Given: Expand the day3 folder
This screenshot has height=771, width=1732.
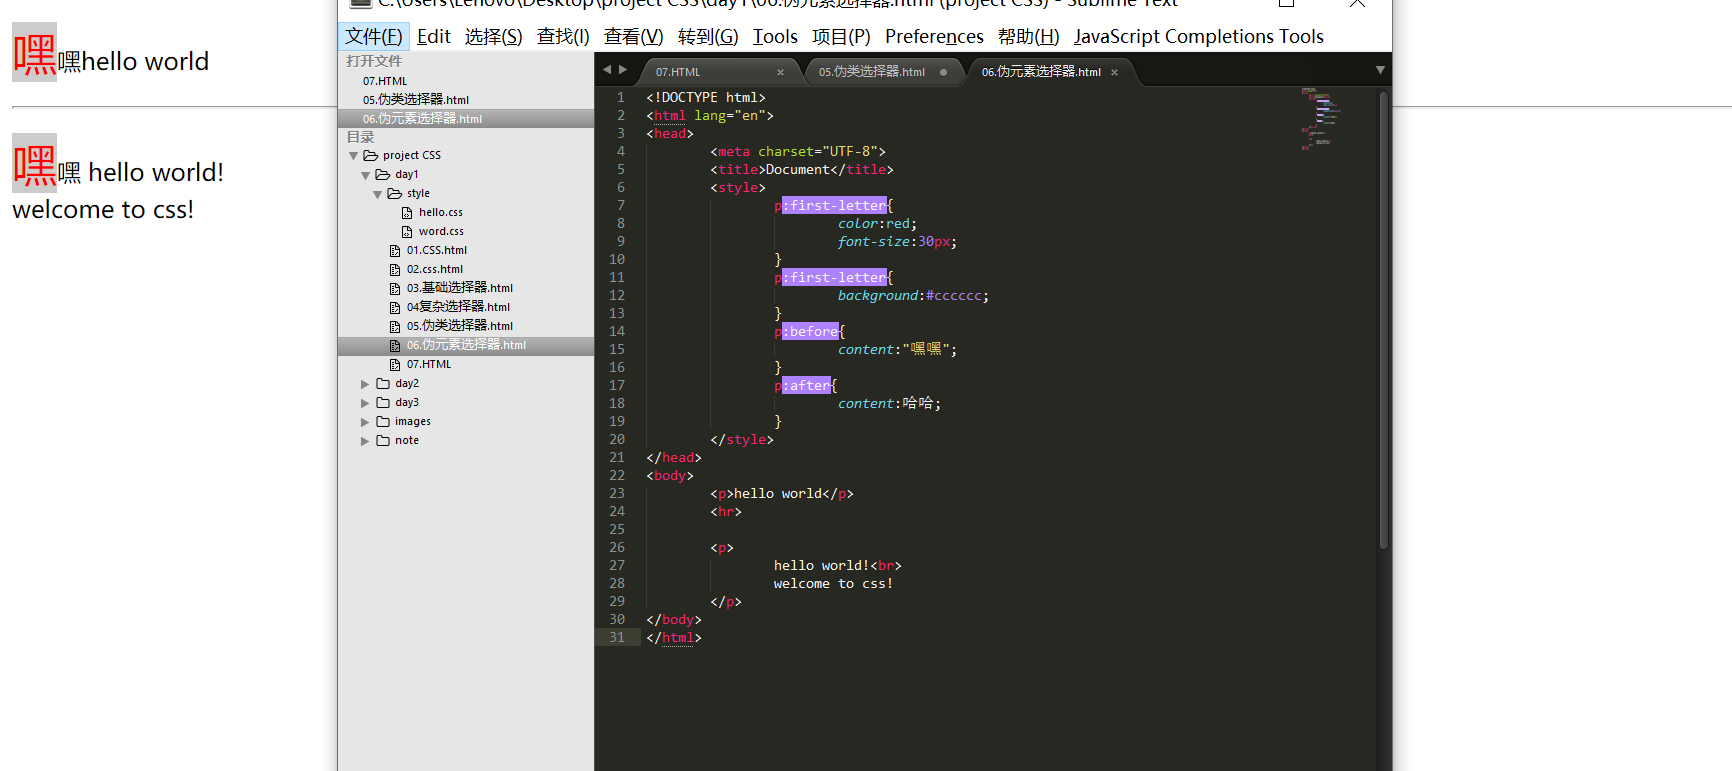Looking at the screenshot, I should coord(365,403).
